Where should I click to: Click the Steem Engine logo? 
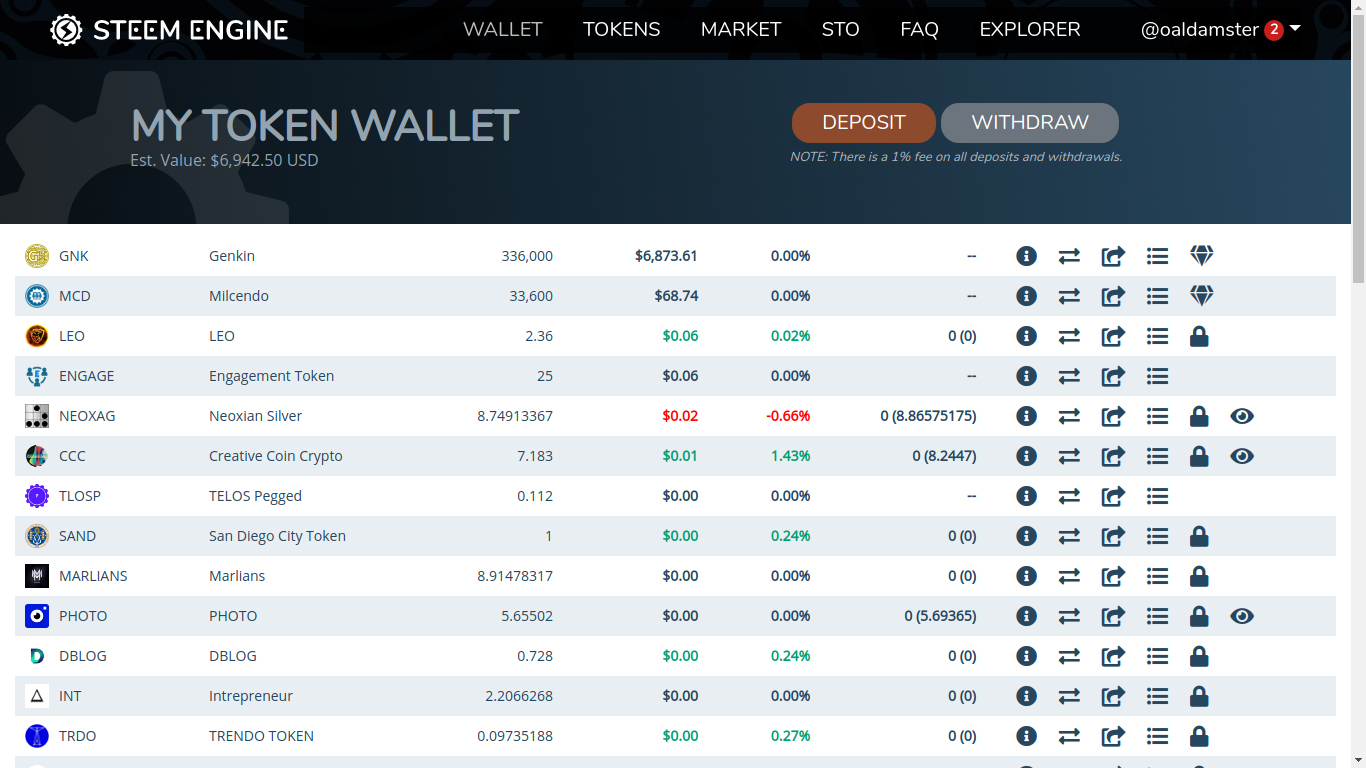click(x=169, y=30)
